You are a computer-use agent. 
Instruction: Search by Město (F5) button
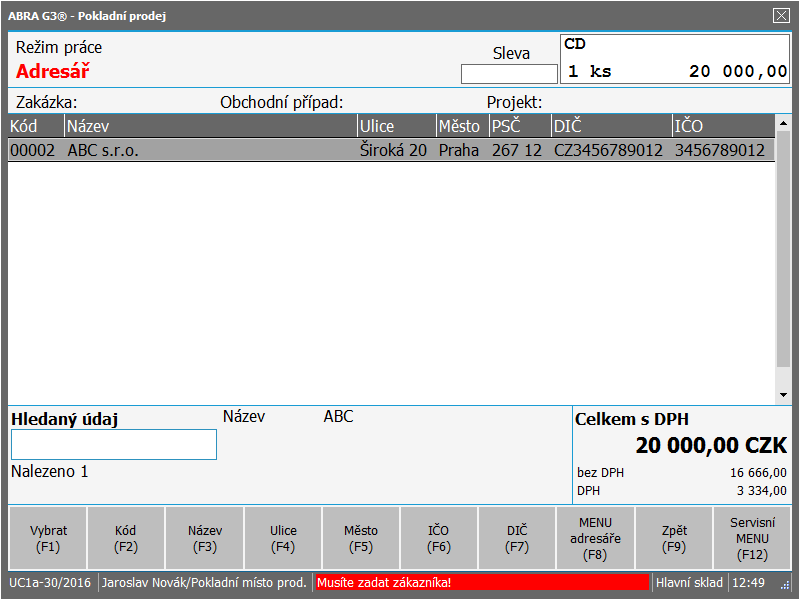361,539
